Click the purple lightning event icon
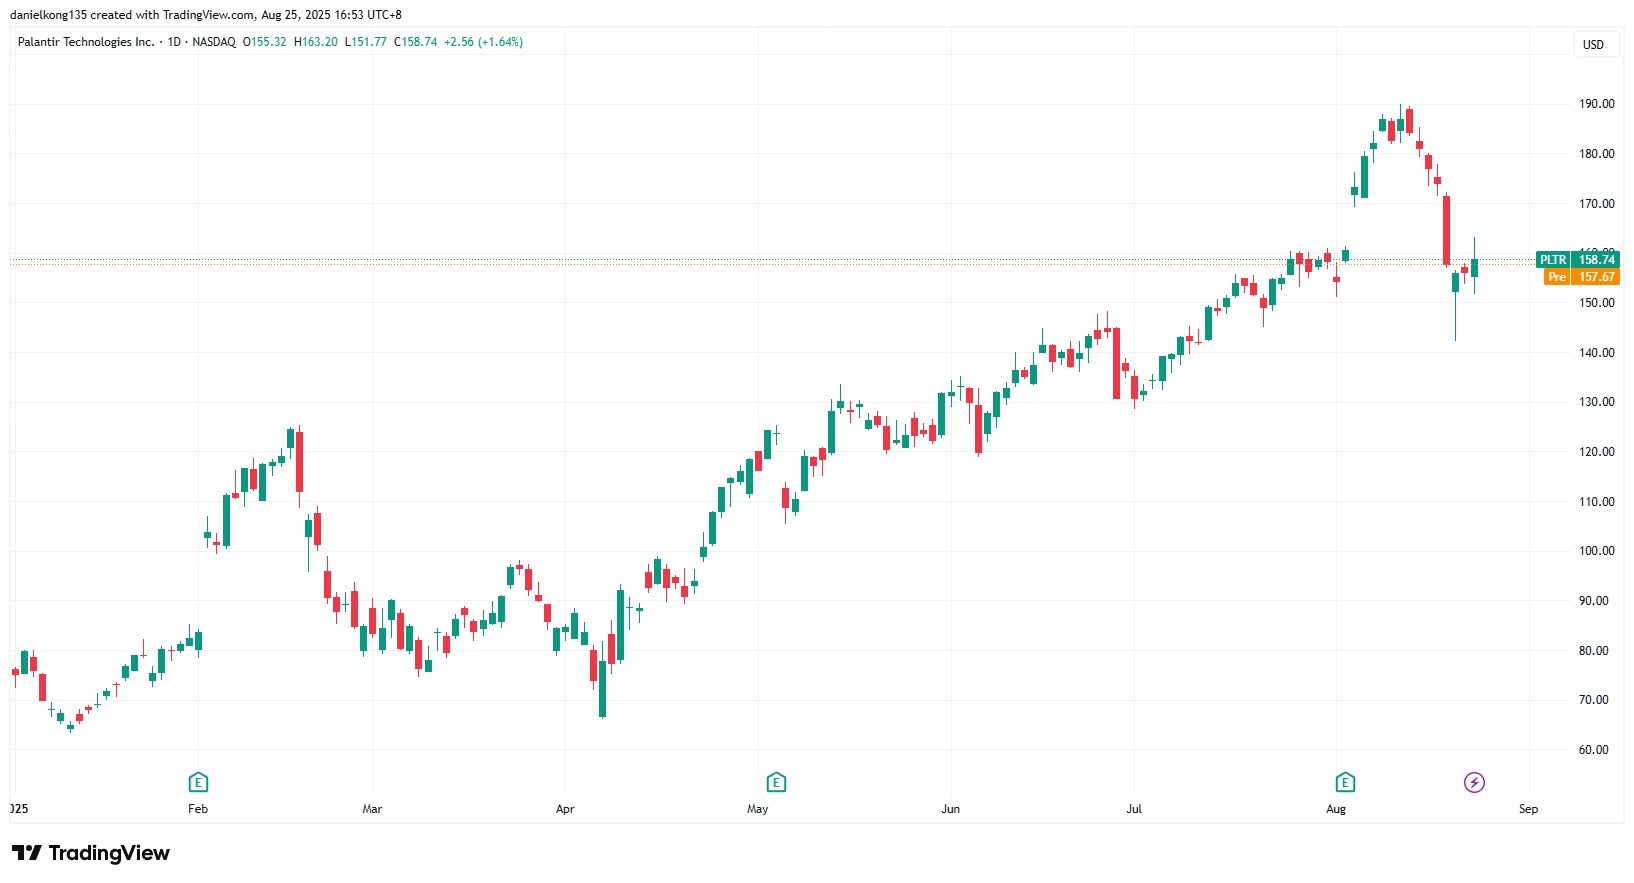Image resolution: width=1634 pixels, height=883 pixels. [1474, 782]
